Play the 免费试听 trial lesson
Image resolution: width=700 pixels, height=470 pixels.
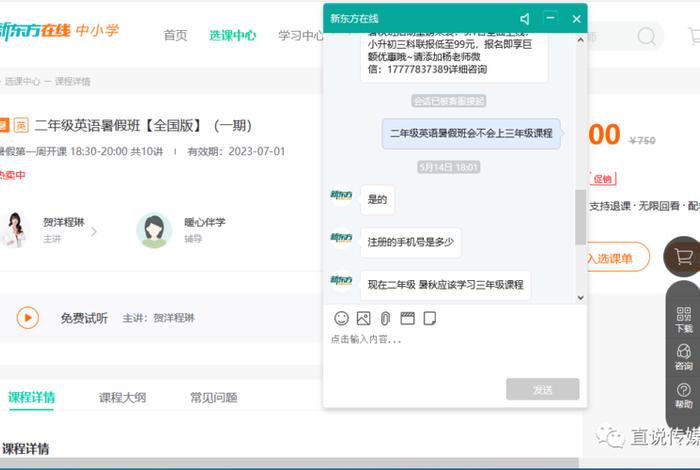tap(28, 318)
